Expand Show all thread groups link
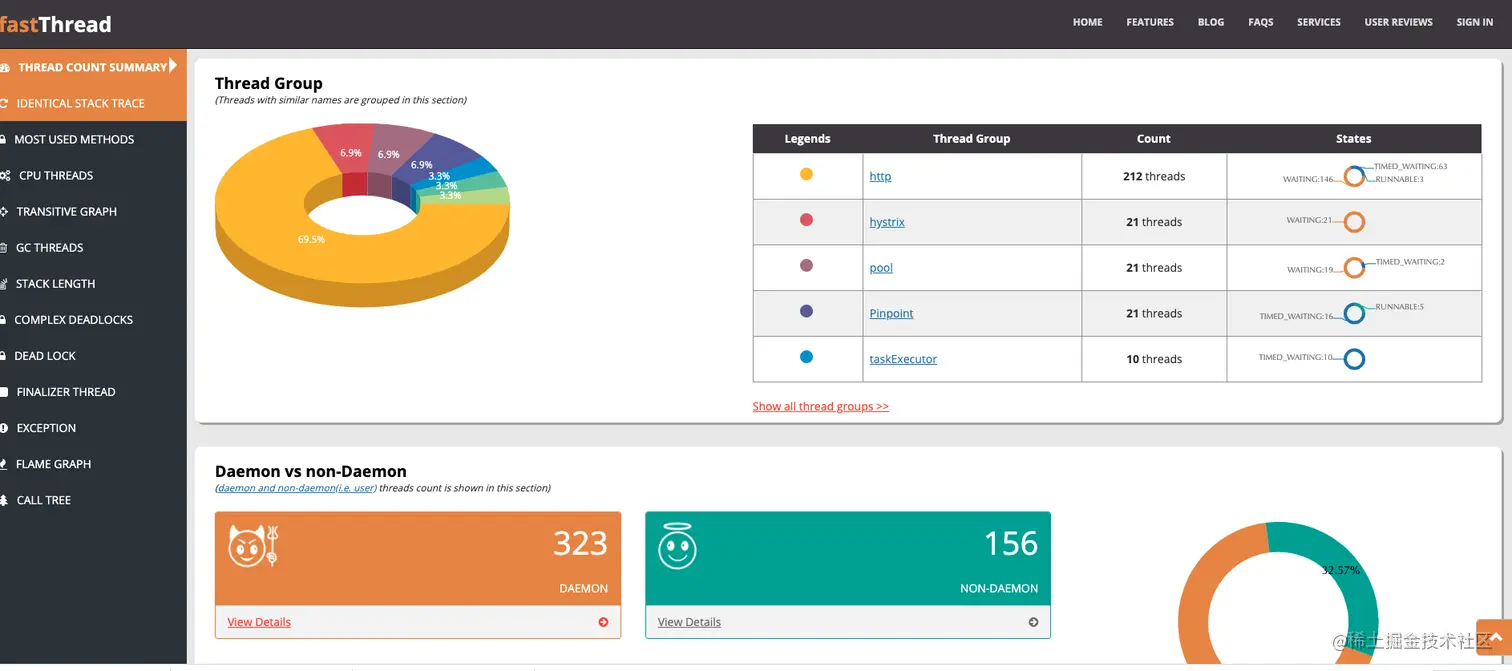The height and width of the screenshot is (671, 1512). [820, 406]
